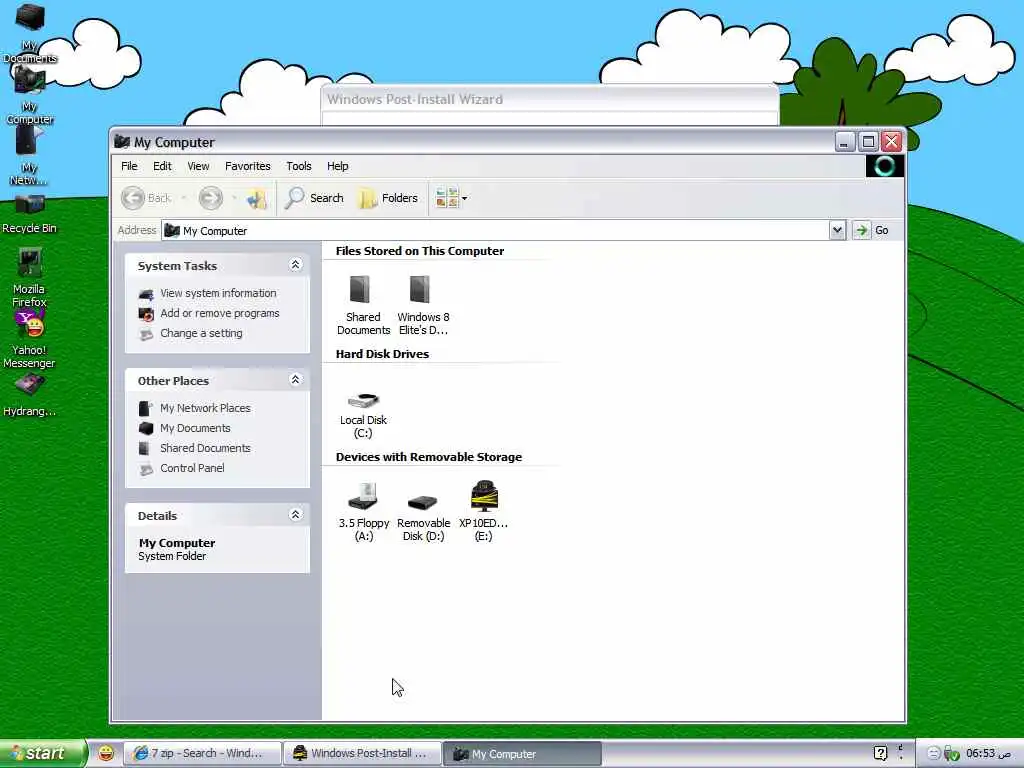Collapse the Other Places panel
Viewport: 1024px width, 768px height.
coord(295,379)
